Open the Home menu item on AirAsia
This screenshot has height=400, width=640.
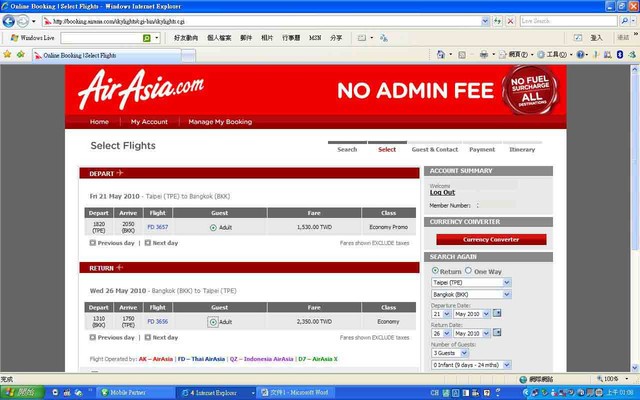tap(99, 122)
